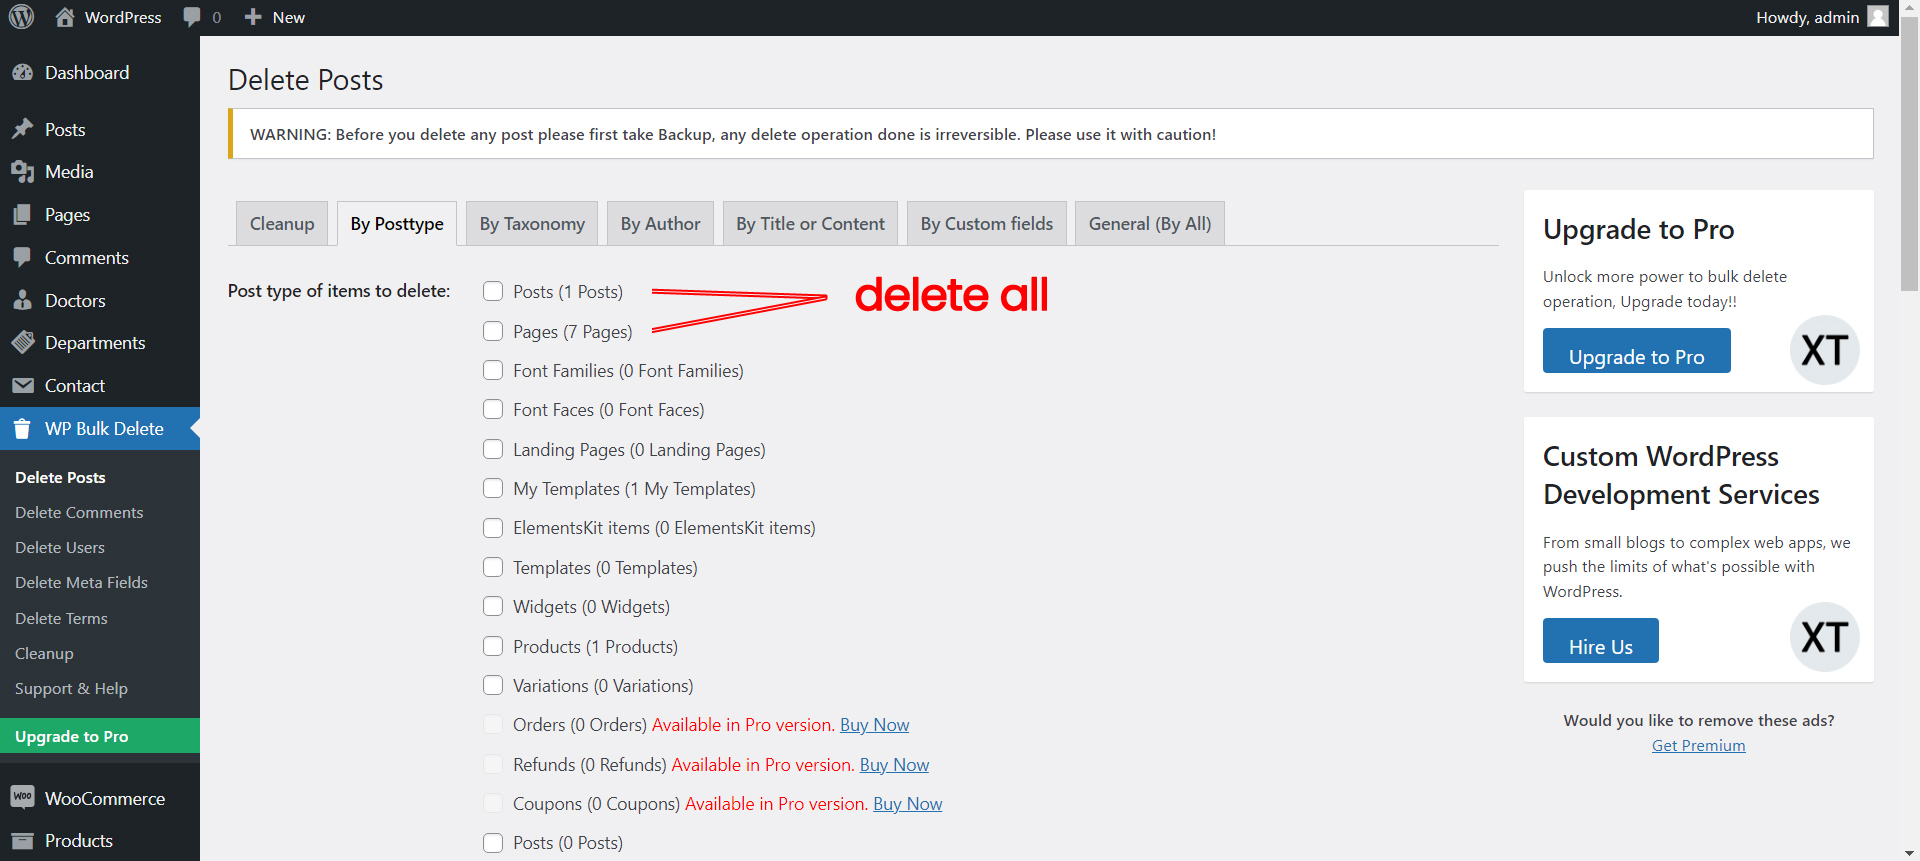Click the plus icon beside New
The image size is (1920, 861).
253,17
